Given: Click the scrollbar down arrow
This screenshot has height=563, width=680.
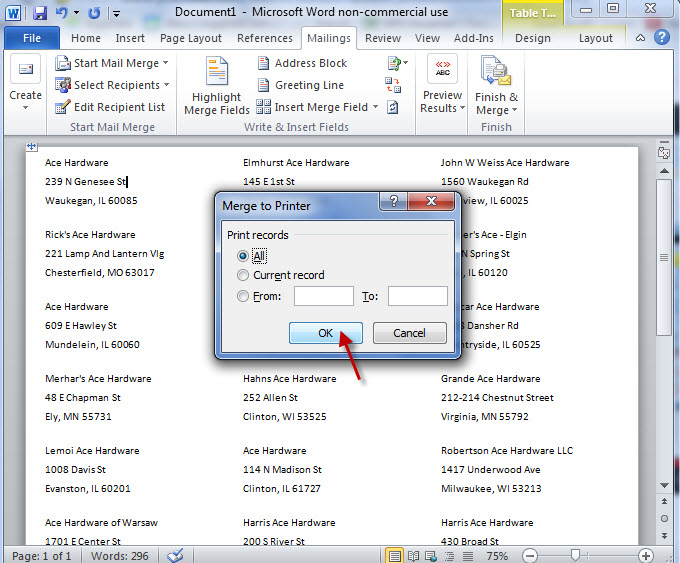Looking at the screenshot, I should [664, 485].
